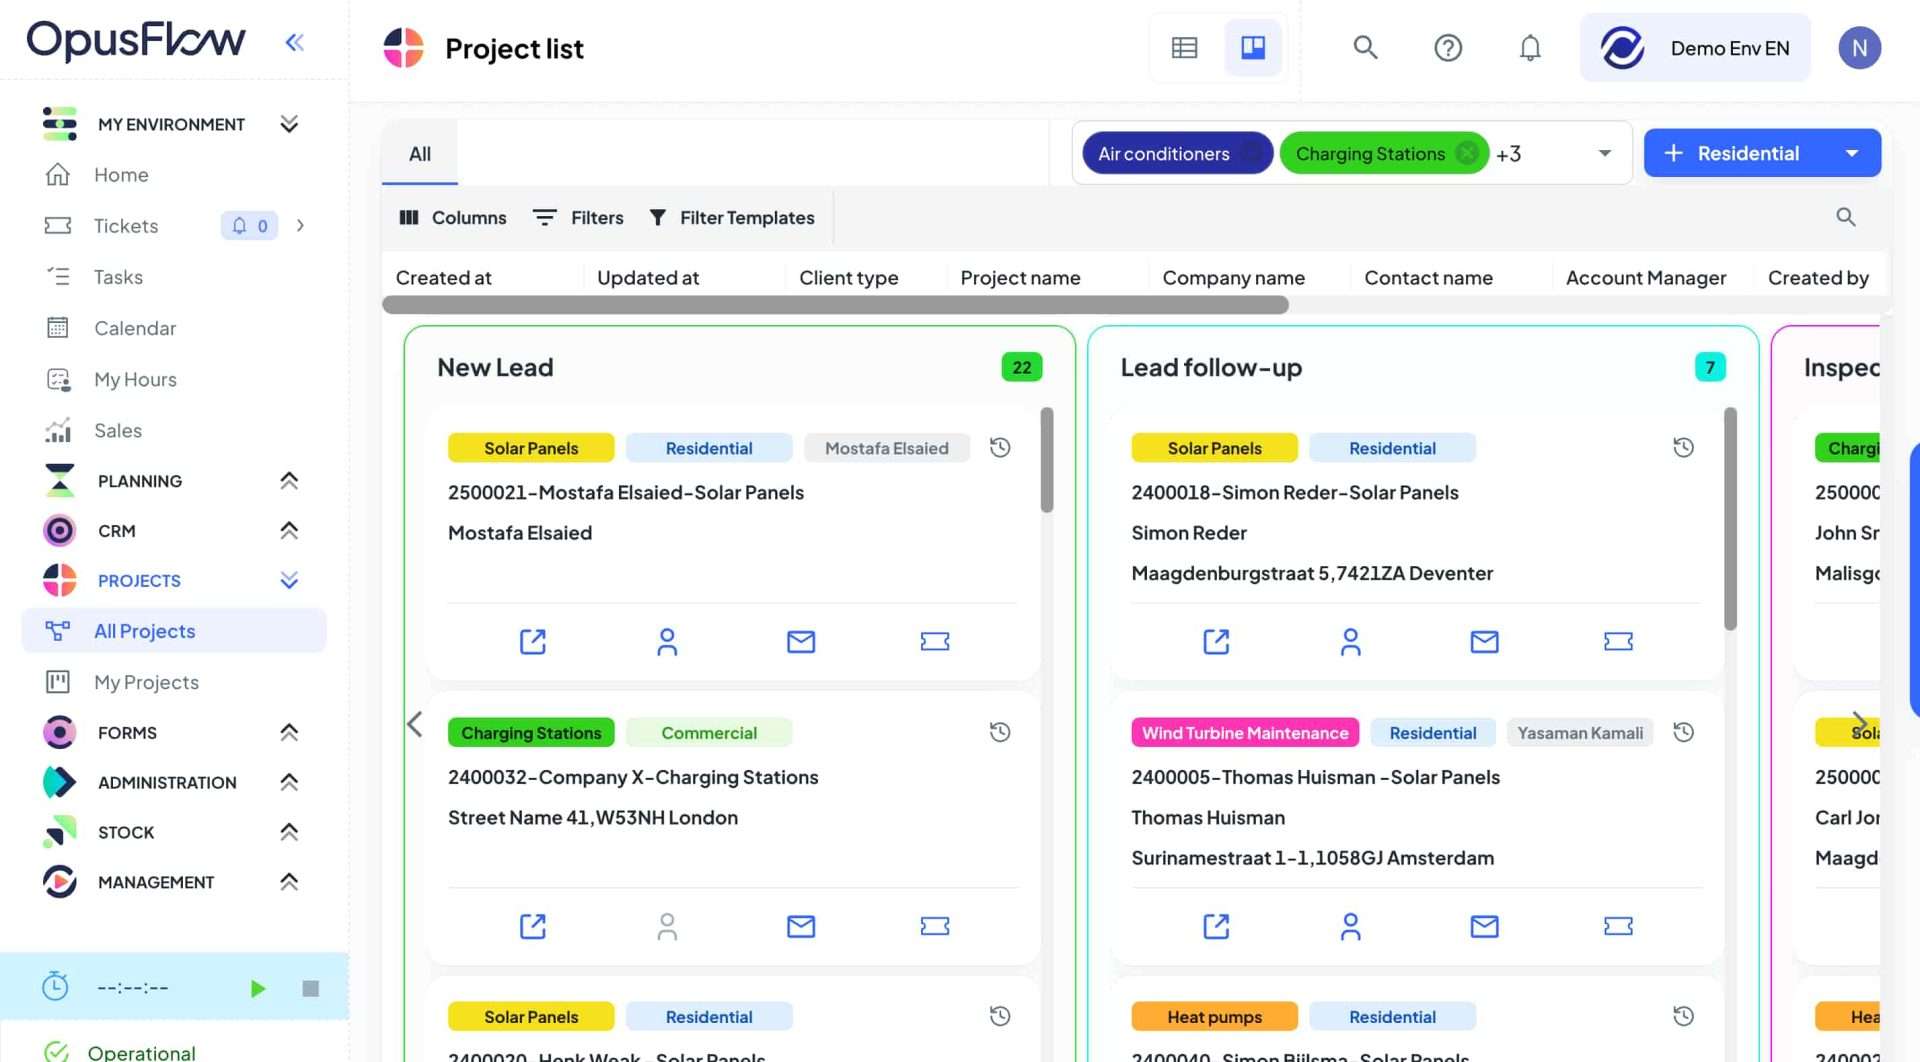Image resolution: width=1920 pixels, height=1062 pixels.
Task: Open Sales in sidebar
Action: tap(118, 430)
